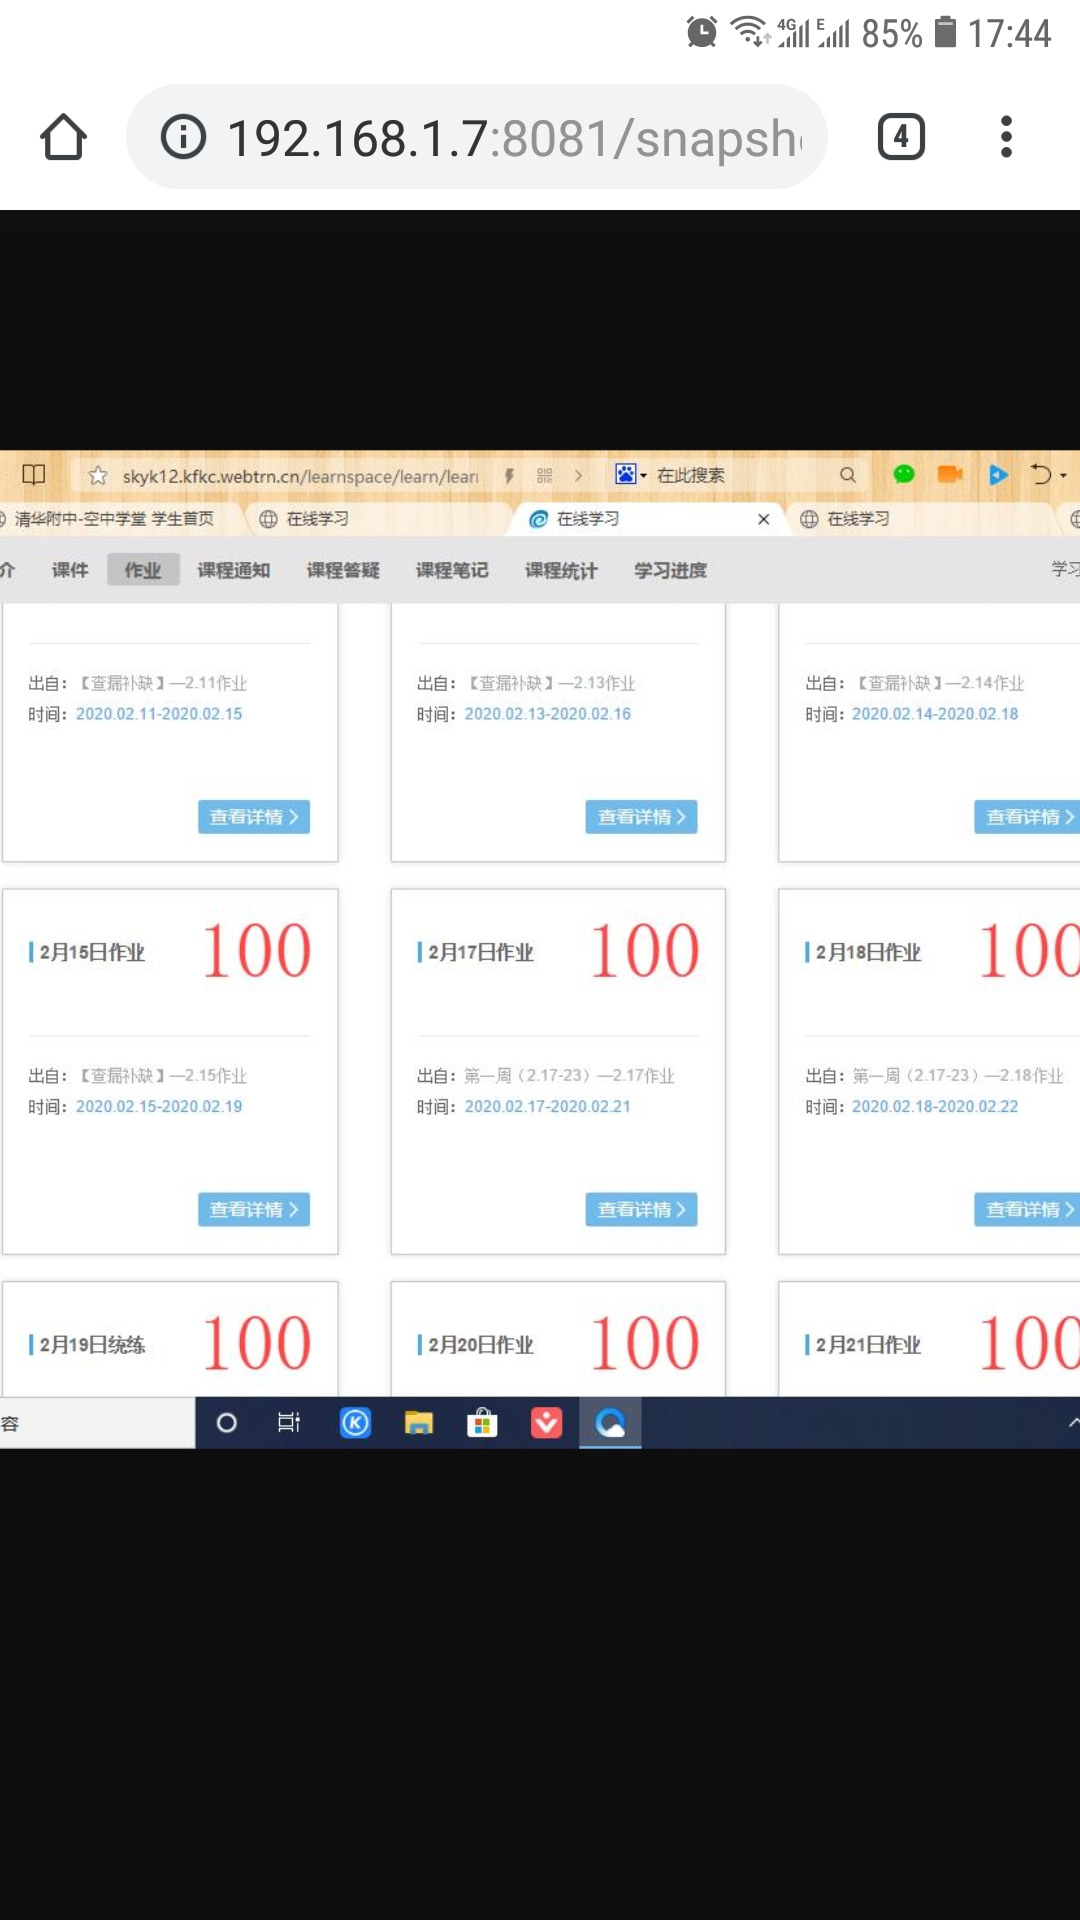Click 查看详情 for the 2.13作业 card

641,817
